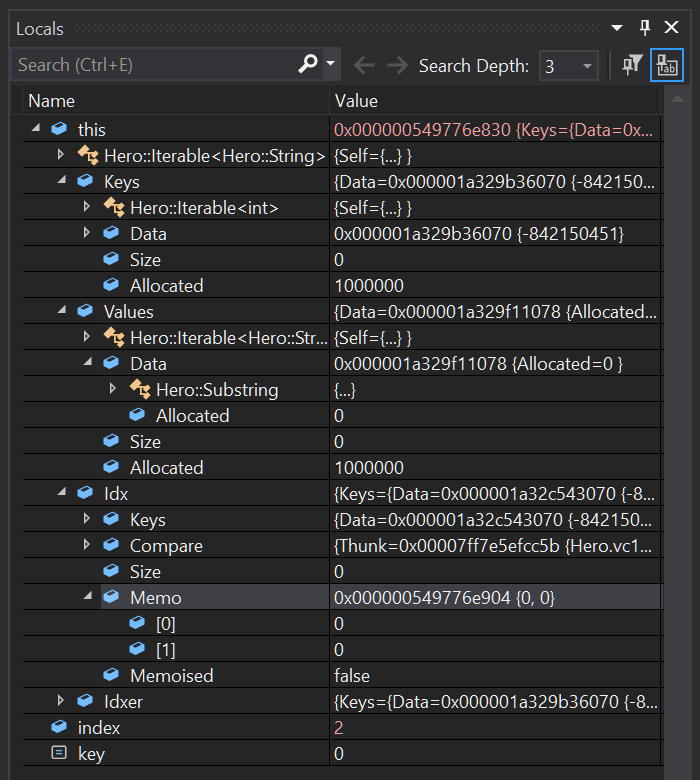Select the Memoised value 'false'
The width and height of the screenshot is (700, 780).
click(352, 676)
